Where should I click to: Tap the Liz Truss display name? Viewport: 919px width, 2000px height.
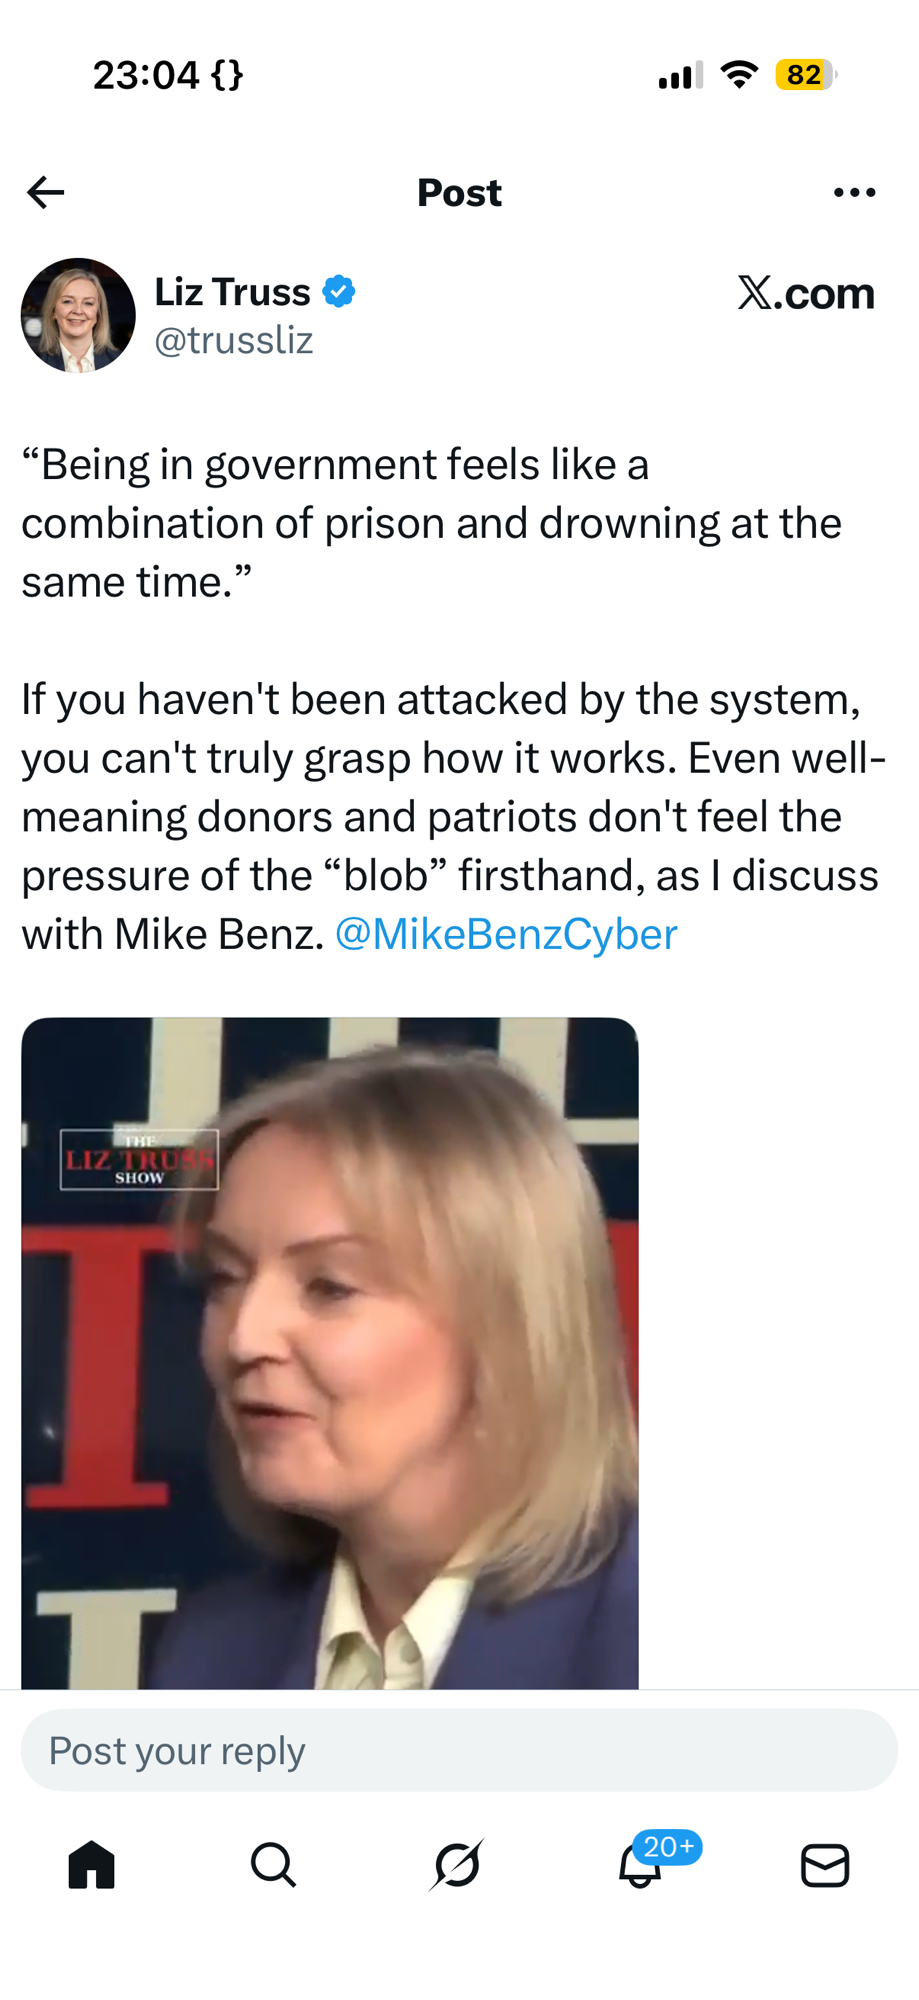point(232,292)
